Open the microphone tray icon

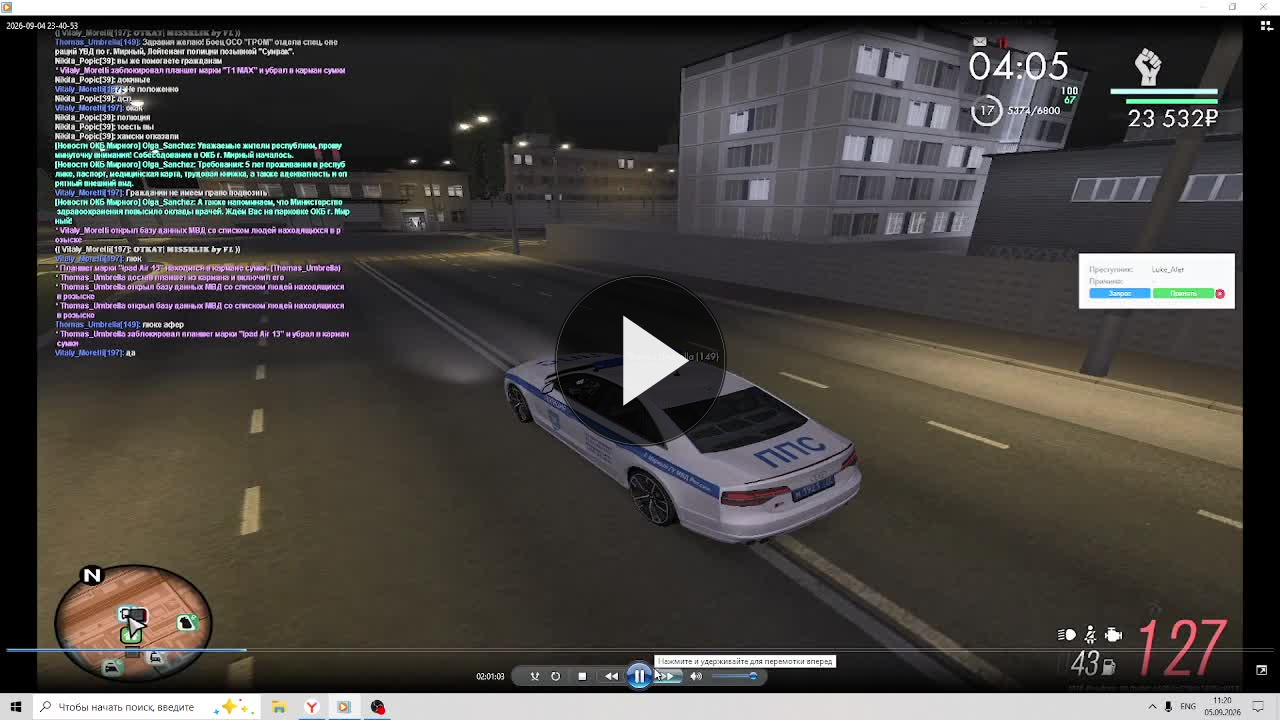[1168, 707]
